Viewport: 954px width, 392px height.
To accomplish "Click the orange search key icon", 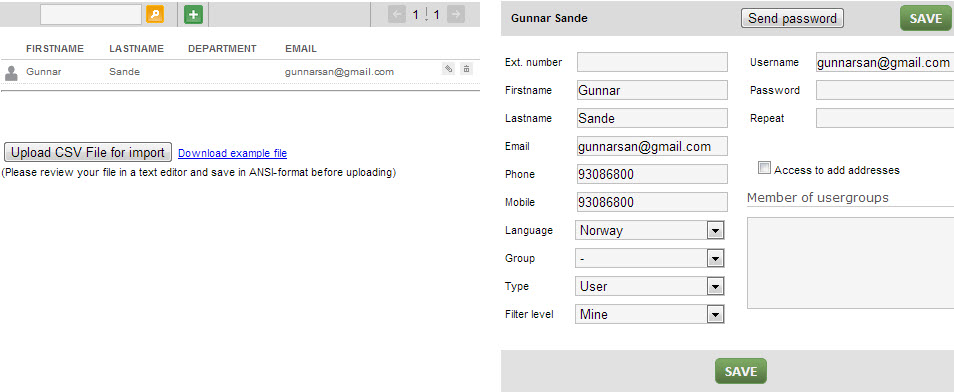I will (155, 15).
